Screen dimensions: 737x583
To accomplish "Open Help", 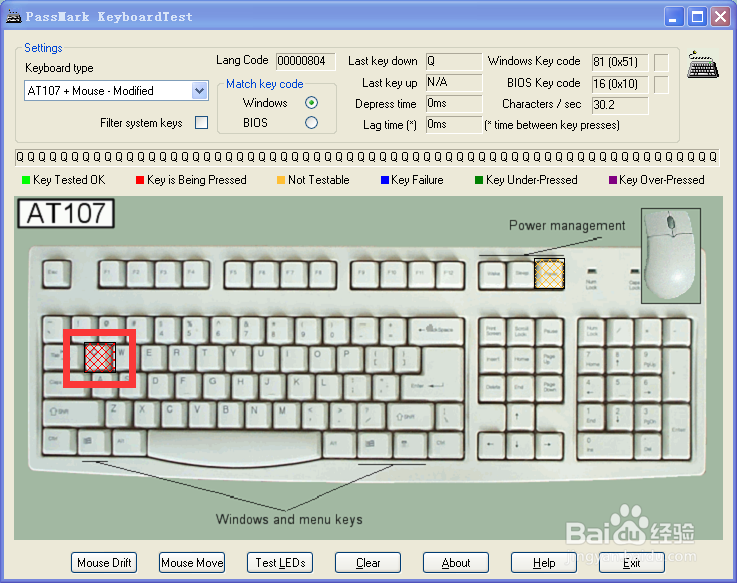I will 544,563.
